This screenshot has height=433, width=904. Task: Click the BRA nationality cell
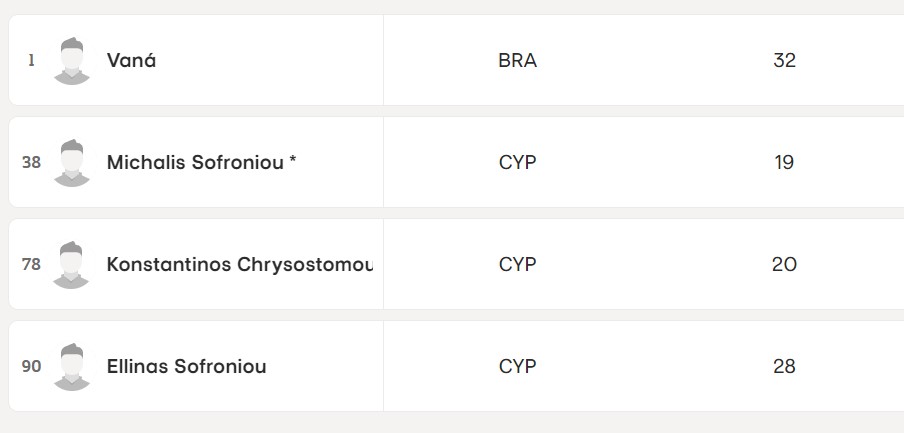517,61
